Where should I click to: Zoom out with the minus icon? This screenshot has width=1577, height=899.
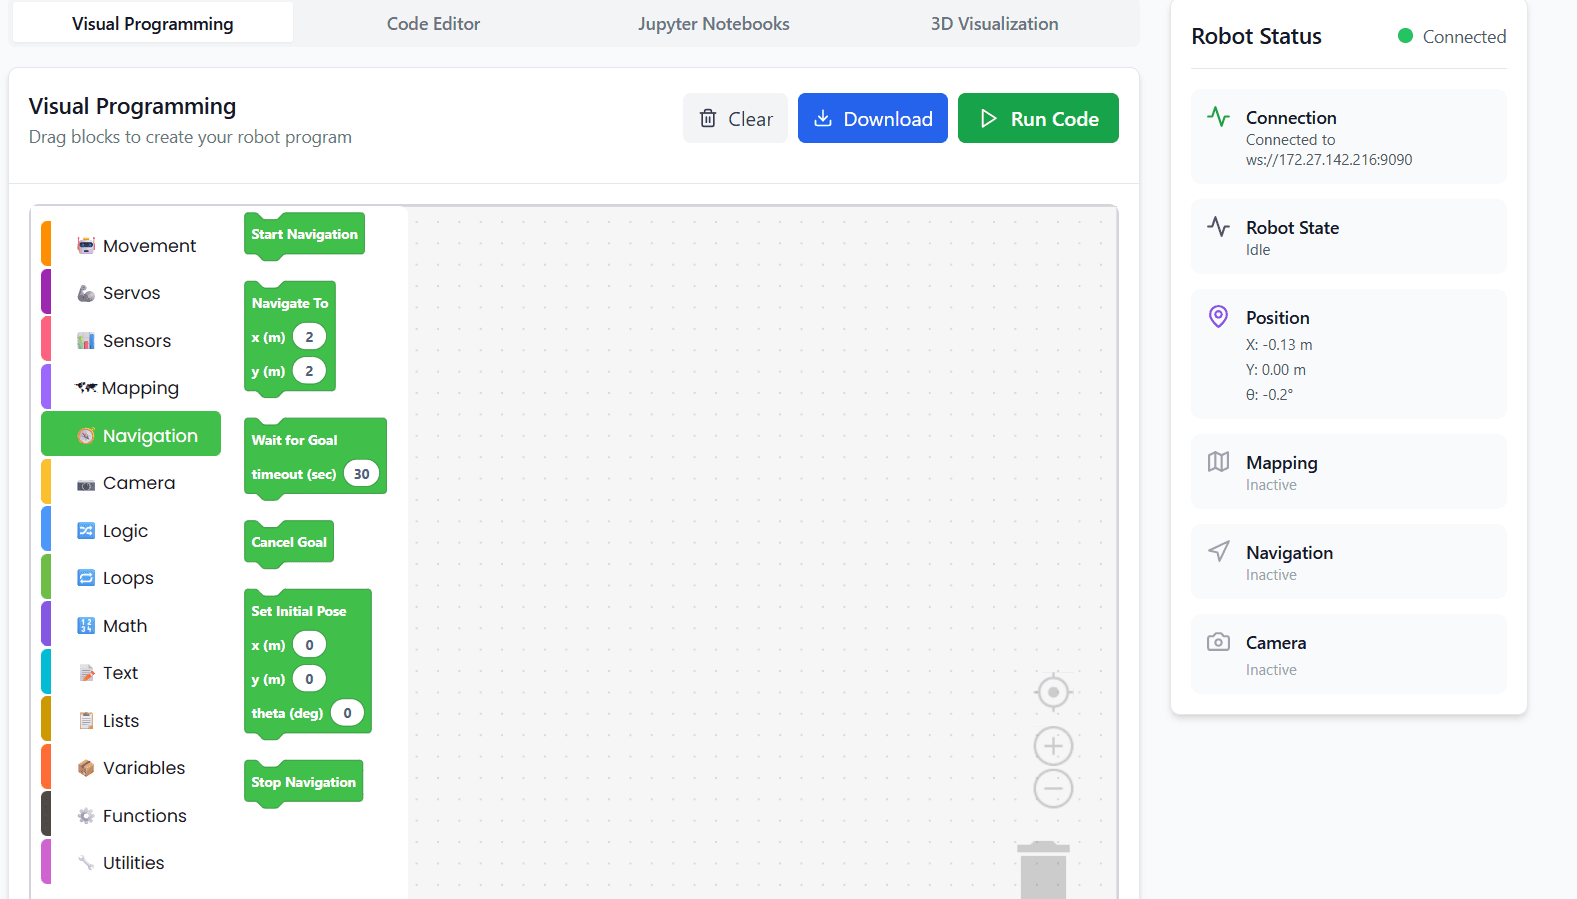(1053, 789)
